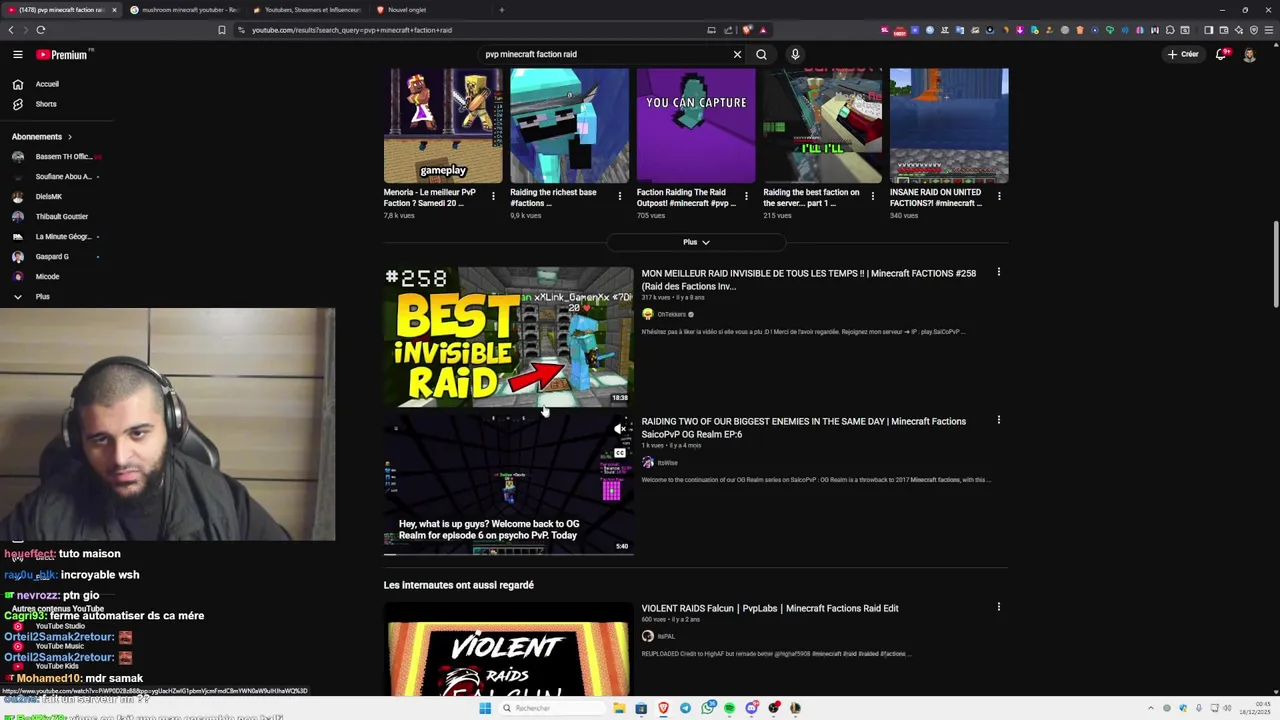Image resolution: width=1280 pixels, height=720 pixels.
Task: Switch to the mushroom minecraft youtuber tab
Action: click(x=184, y=10)
